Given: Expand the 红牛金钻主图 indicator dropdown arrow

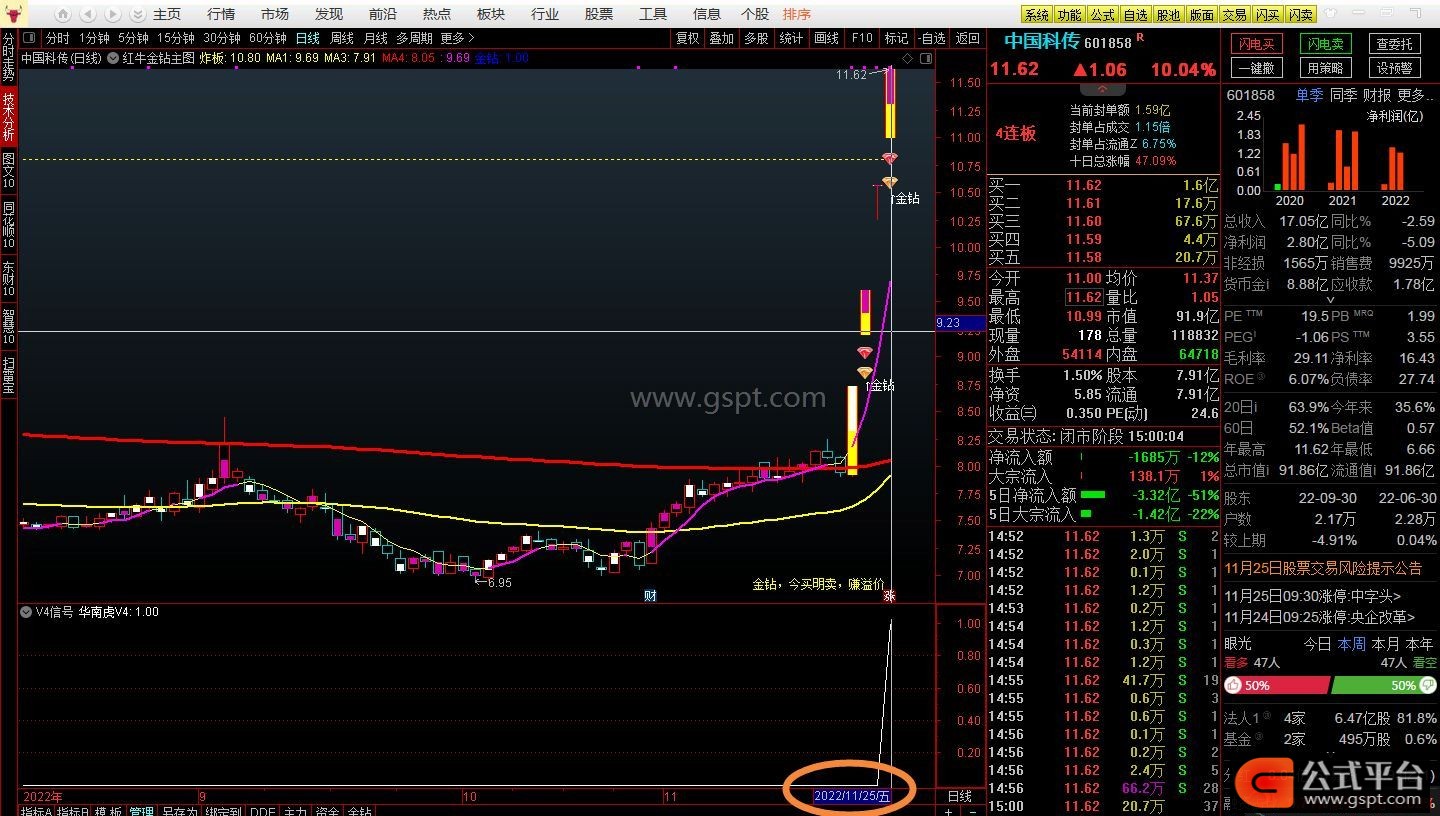Looking at the screenshot, I should pos(112,58).
